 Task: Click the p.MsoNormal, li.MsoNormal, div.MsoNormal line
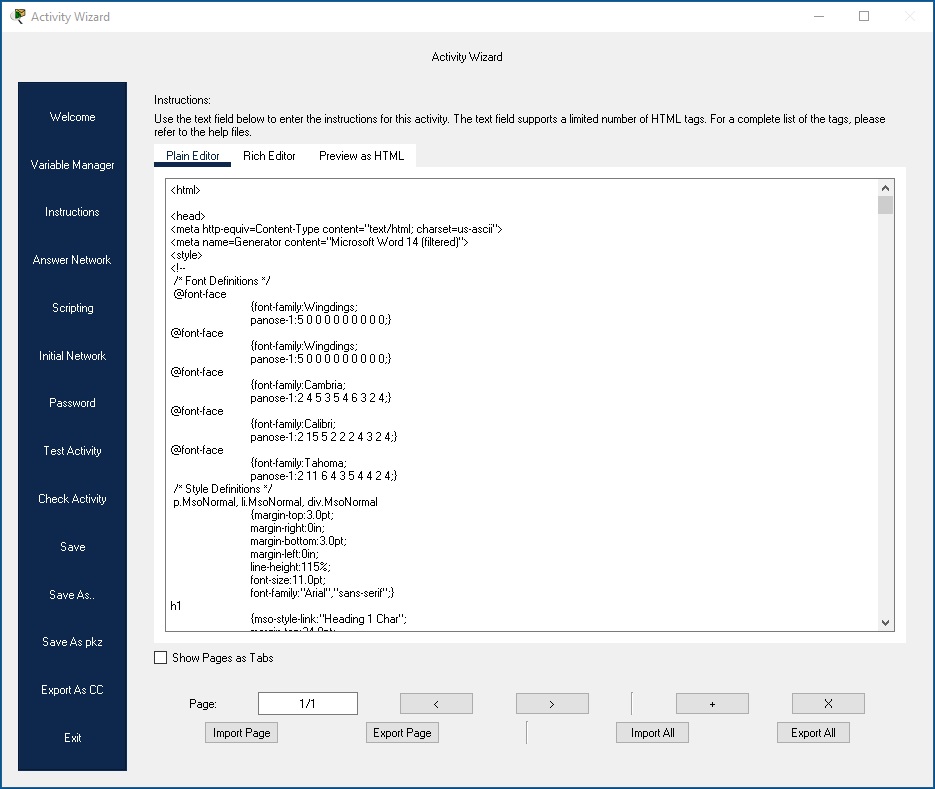[x=275, y=502]
